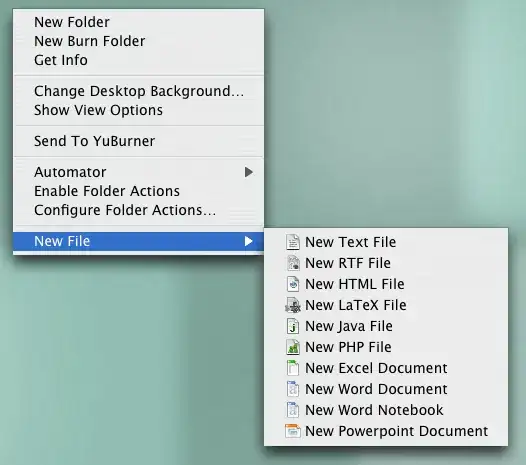This screenshot has width=526, height=465.
Task: Click the Powerpoint document icon
Action: point(293,431)
